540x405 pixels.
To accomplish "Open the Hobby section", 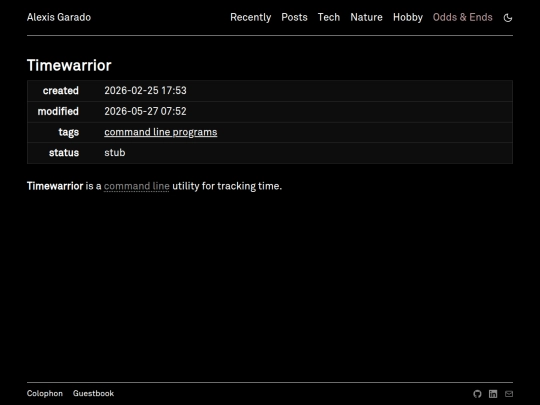I will coord(408,17).
